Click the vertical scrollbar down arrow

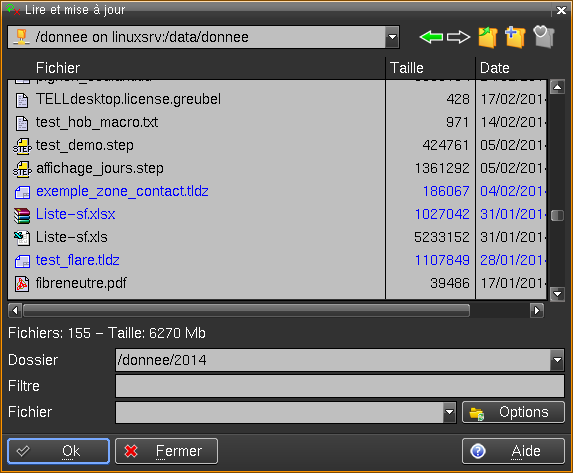click(558, 293)
